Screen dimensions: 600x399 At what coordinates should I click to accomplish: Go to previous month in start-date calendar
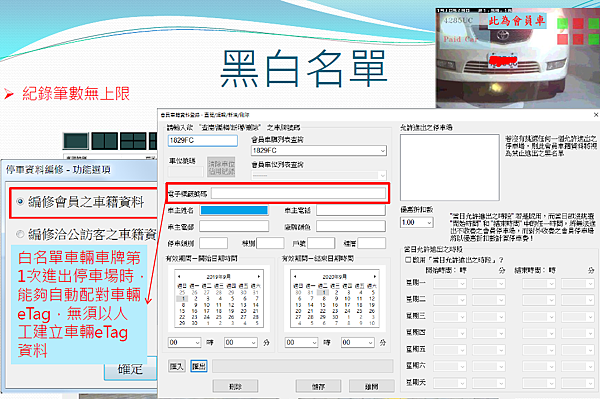(x=179, y=276)
